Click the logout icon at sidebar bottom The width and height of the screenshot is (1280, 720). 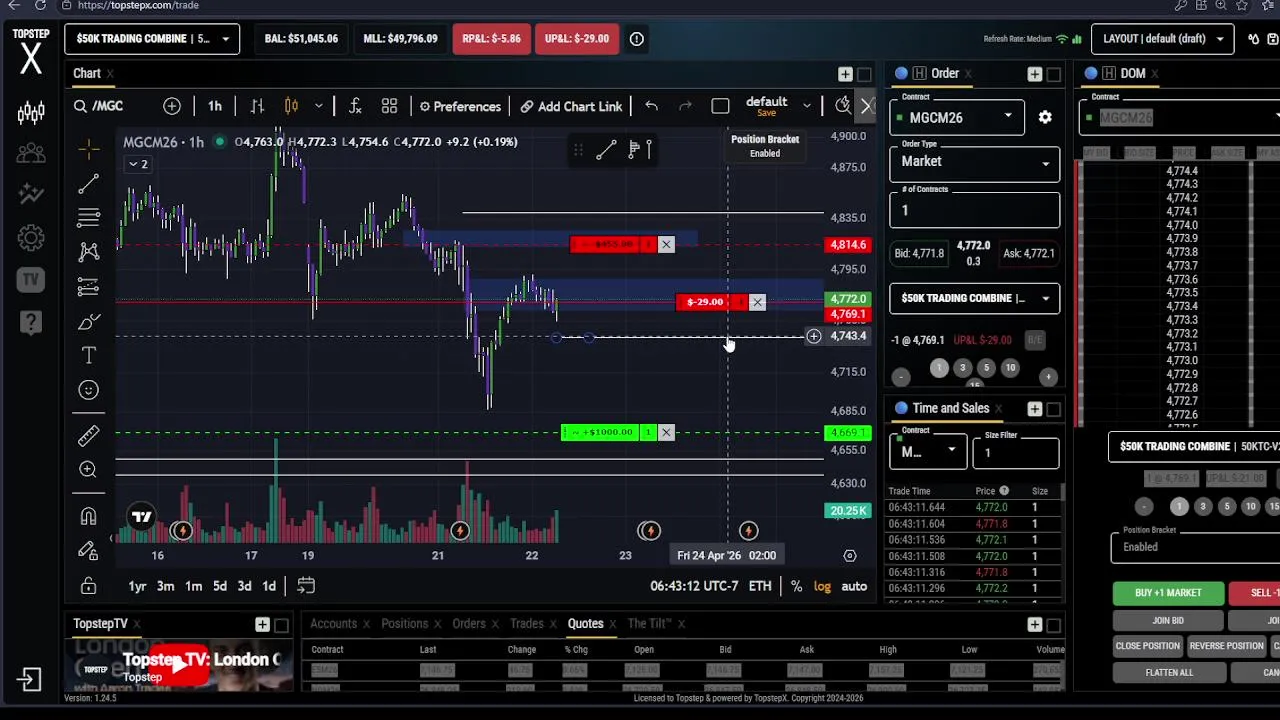[x=29, y=680]
